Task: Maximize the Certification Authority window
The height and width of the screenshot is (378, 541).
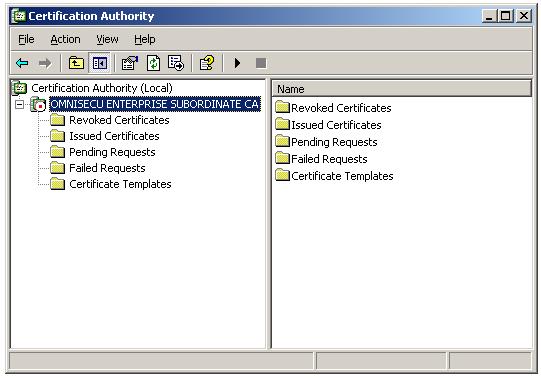Action: [x=505, y=16]
